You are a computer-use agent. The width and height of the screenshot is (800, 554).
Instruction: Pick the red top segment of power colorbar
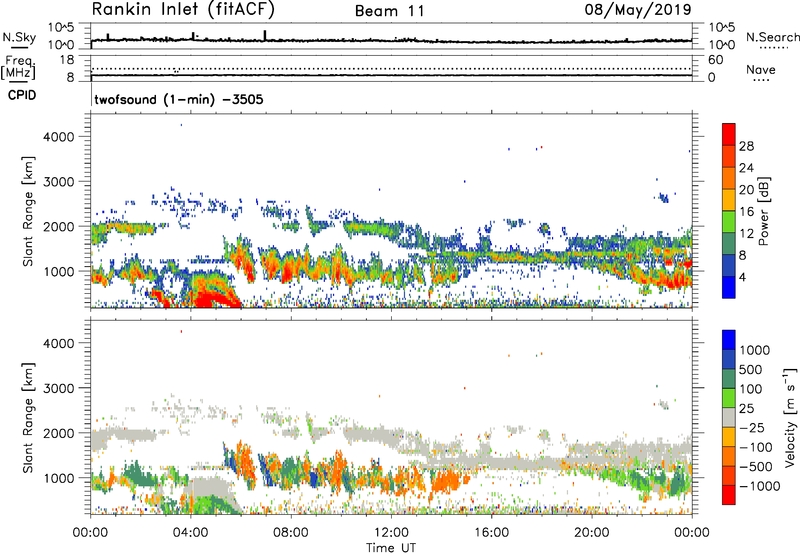(x=729, y=134)
